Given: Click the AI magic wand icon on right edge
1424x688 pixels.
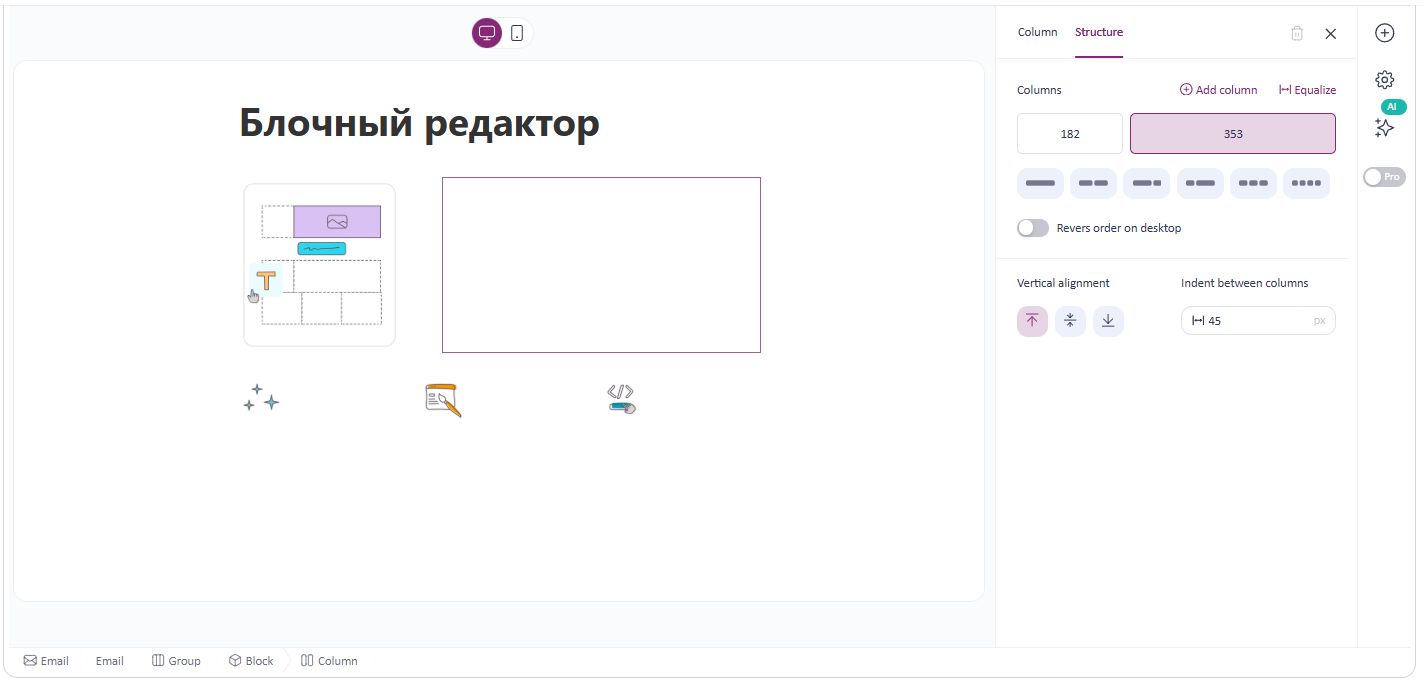Looking at the screenshot, I should coord(1384,128).
